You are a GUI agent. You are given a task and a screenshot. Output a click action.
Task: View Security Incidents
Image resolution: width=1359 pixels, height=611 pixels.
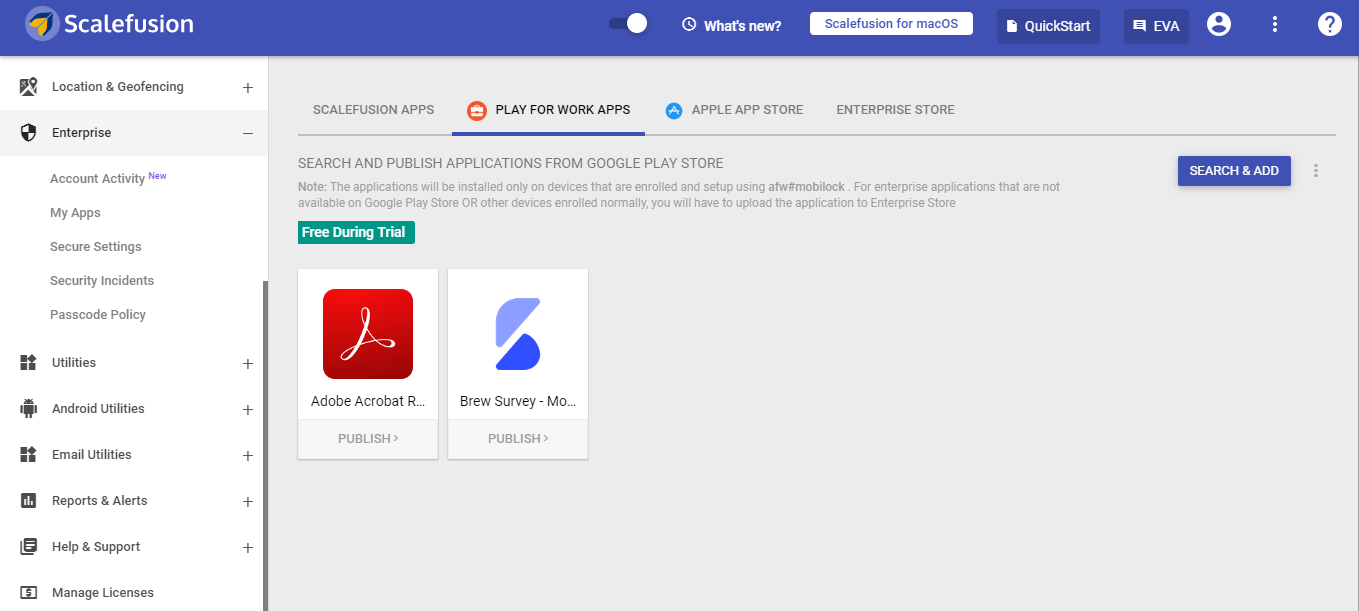102,281
